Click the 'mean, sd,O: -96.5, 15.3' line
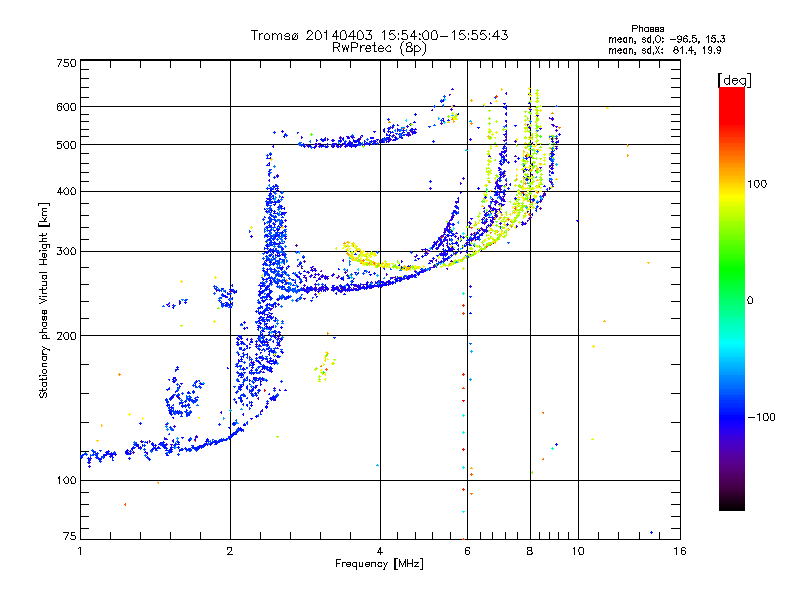The height and width of the screenshot is (600, 800). [x=667, y=39]
